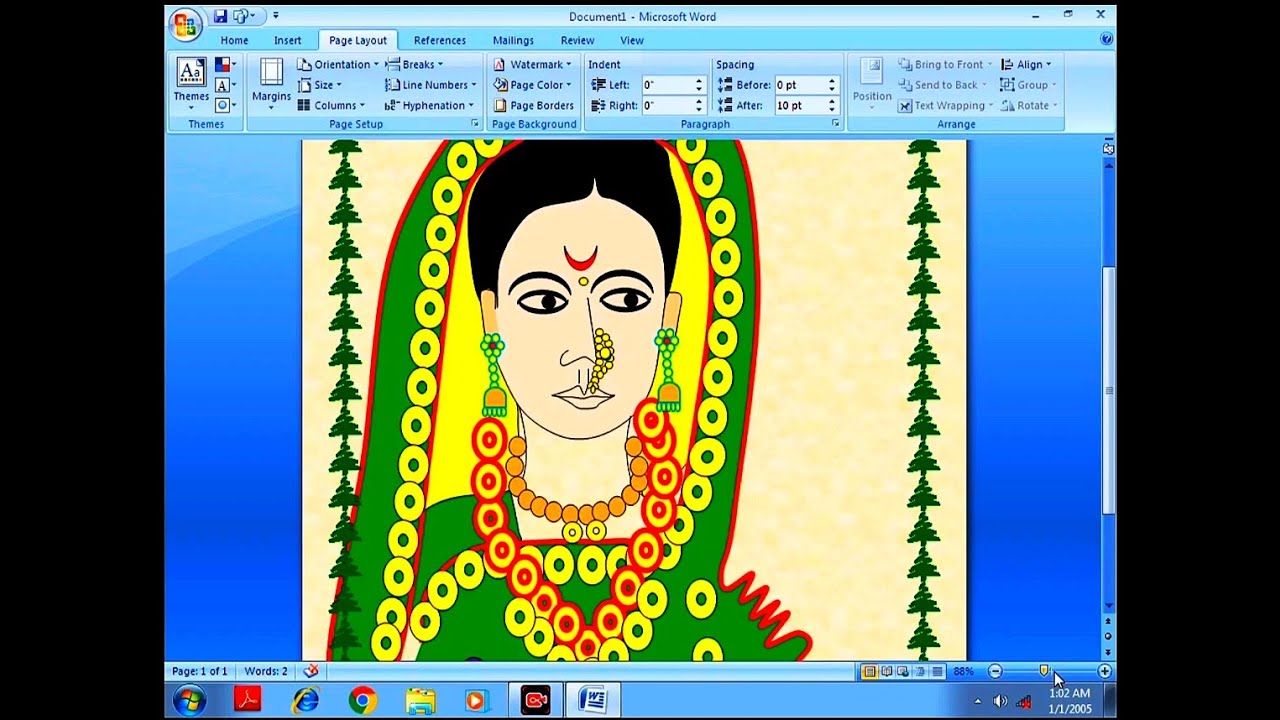This screenshot has height=720, width=1280.
Task: Open the Home tab
Action: (234, 40)
